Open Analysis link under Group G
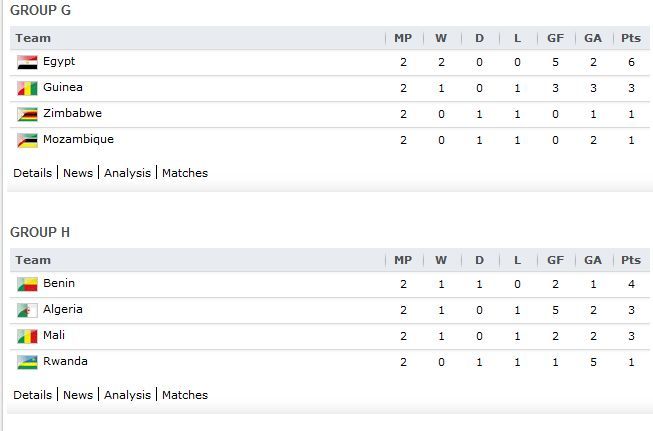This screenshot has width=653, height=431. tap(127, 173)
